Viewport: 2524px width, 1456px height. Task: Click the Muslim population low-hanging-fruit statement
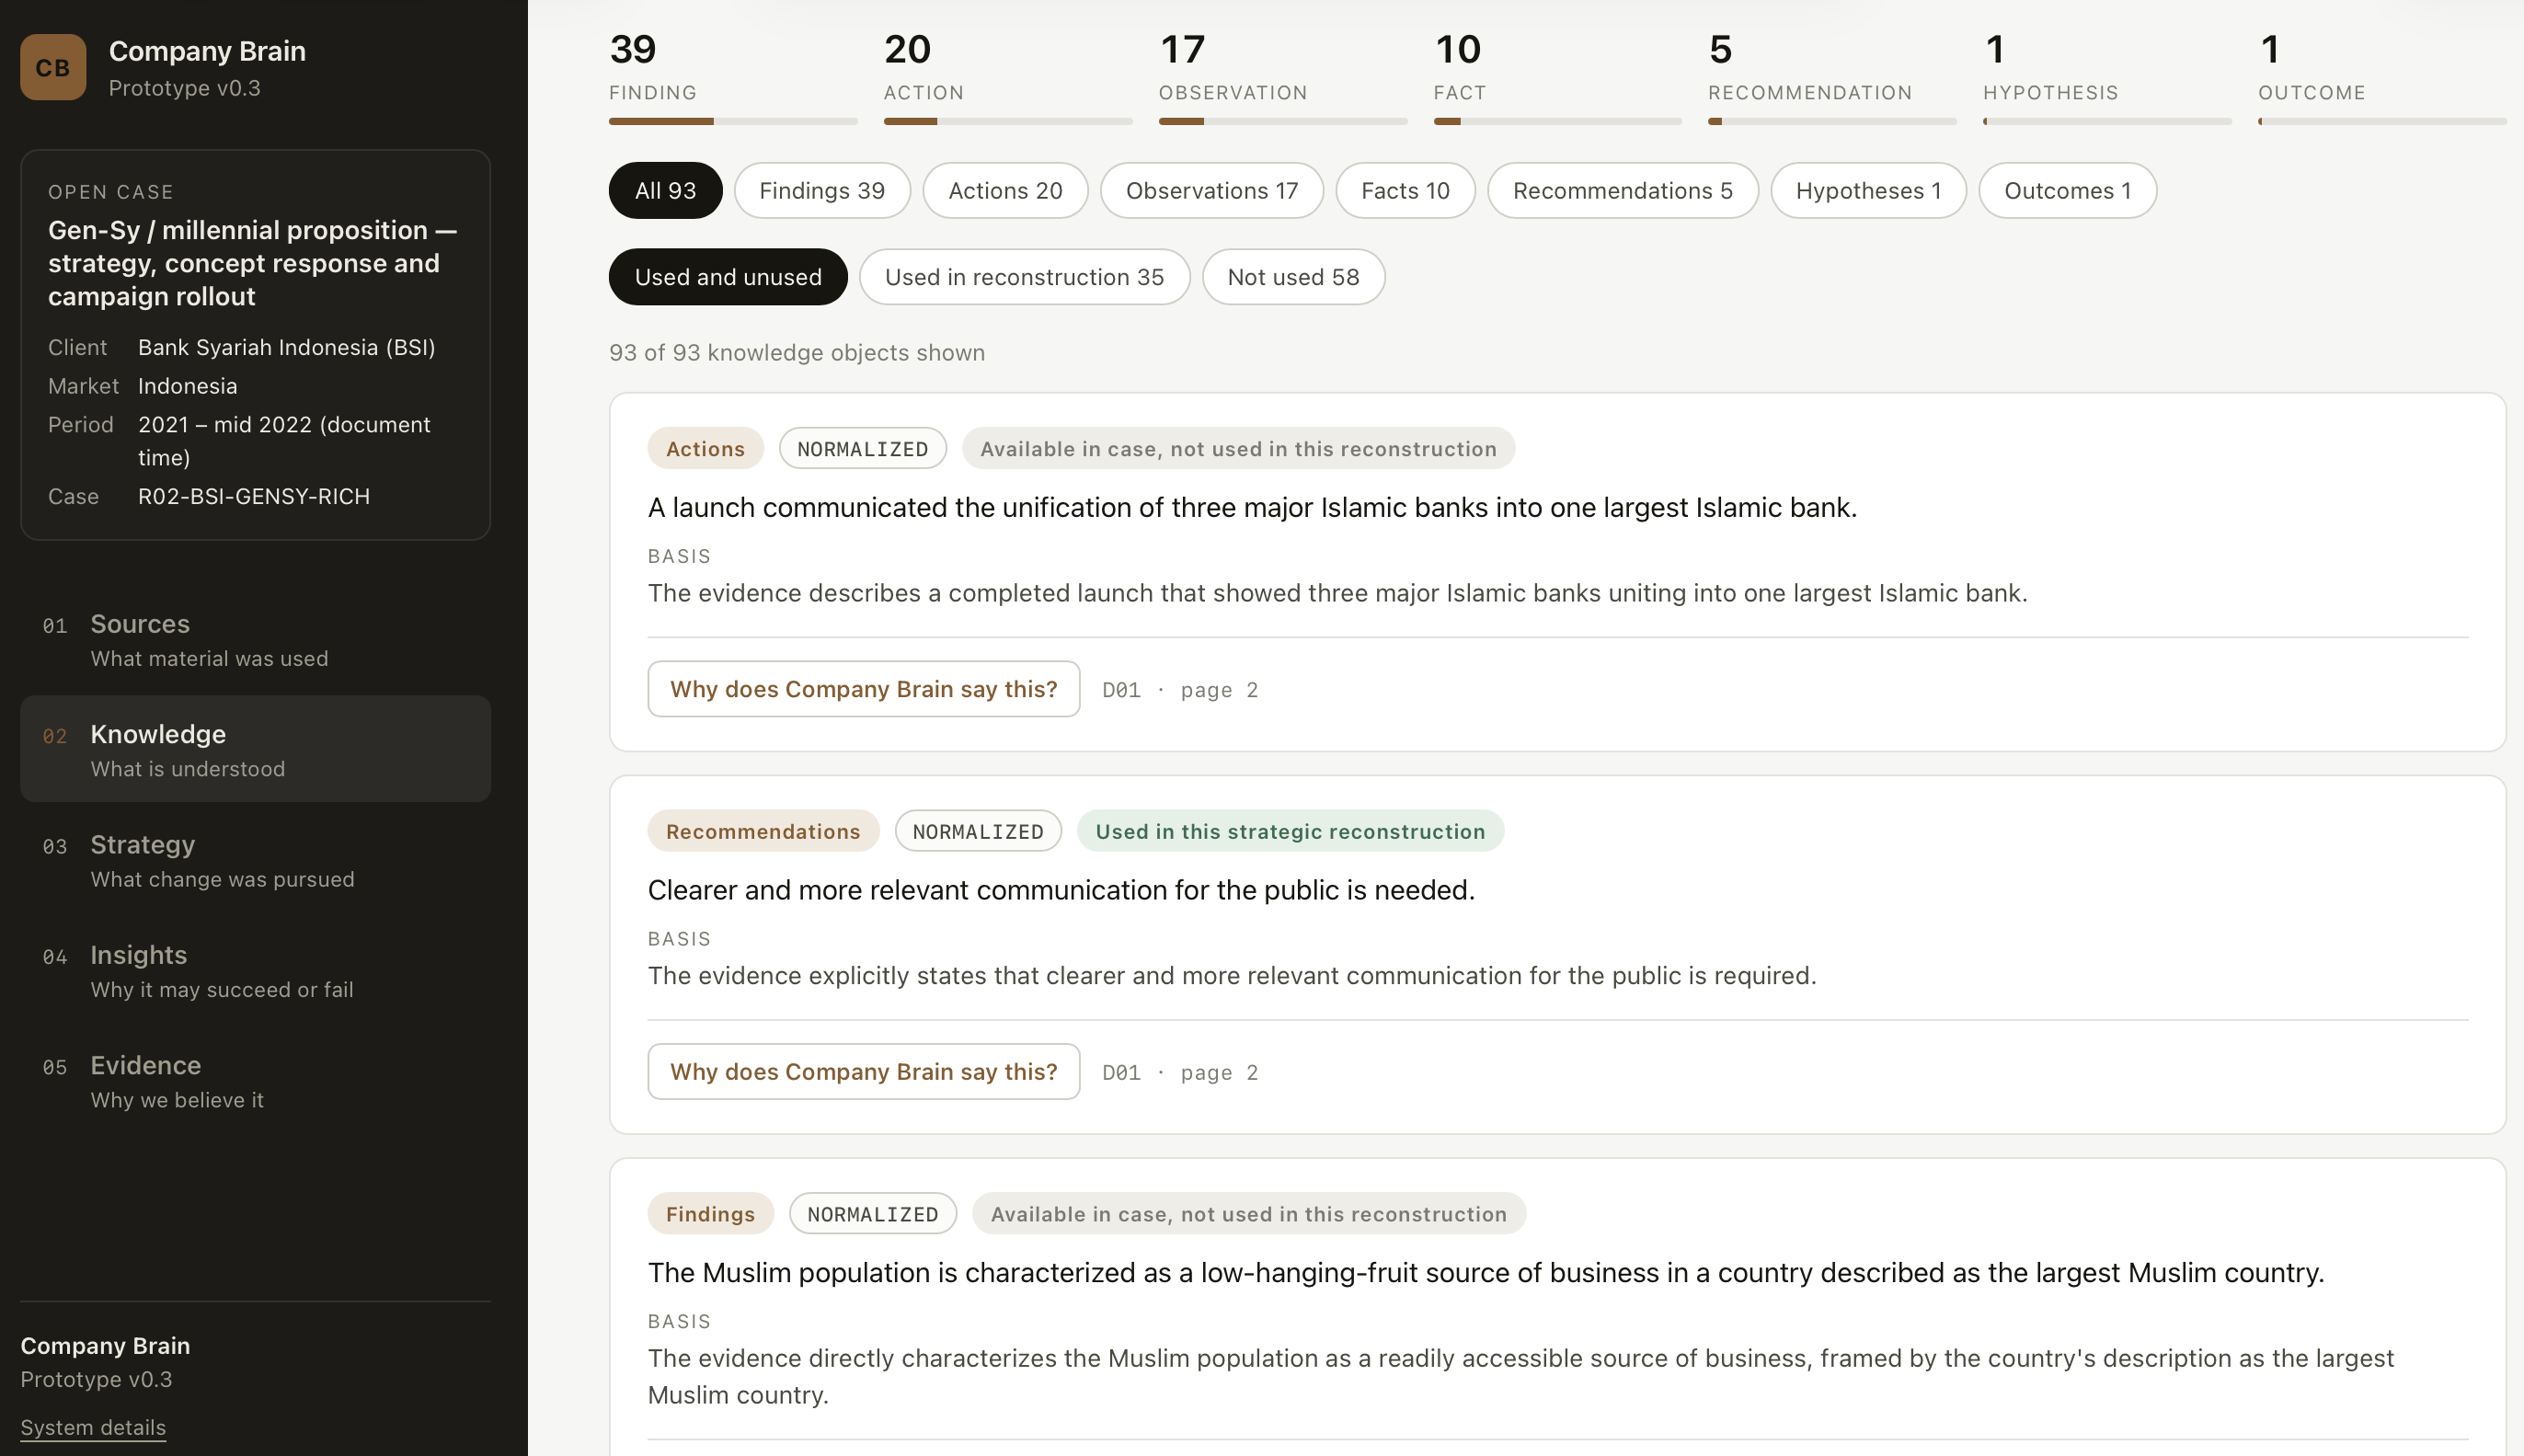click(1486, 1273)
